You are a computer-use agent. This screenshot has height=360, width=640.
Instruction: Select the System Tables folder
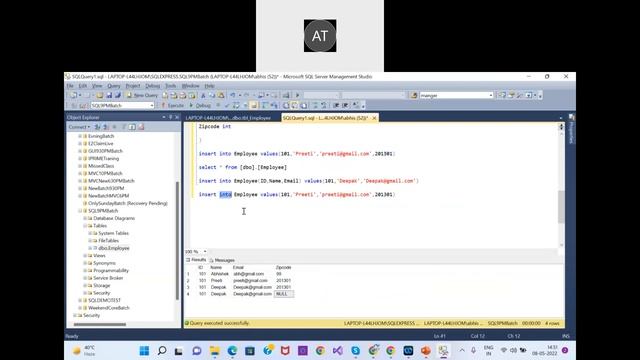pos(113,233)
